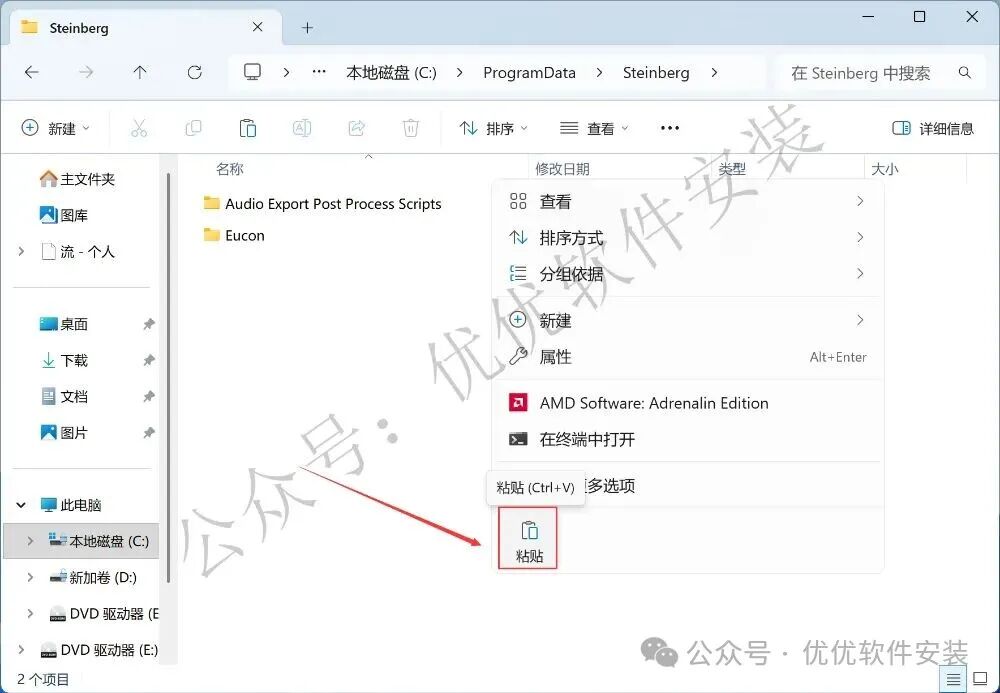Select DVD 驱动器 (E:) bottom tree entry
Image resolution: width=1000 pixels, height=693 pixels.
click(x=98, y=650)
